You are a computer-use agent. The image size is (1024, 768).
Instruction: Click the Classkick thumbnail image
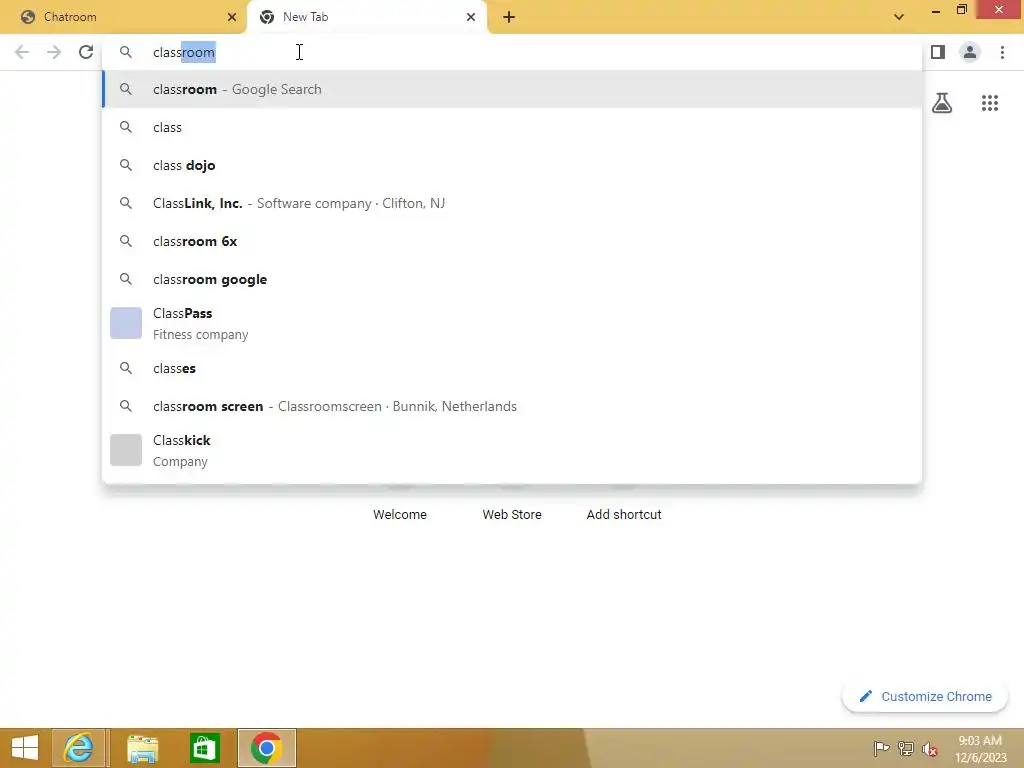126,450
